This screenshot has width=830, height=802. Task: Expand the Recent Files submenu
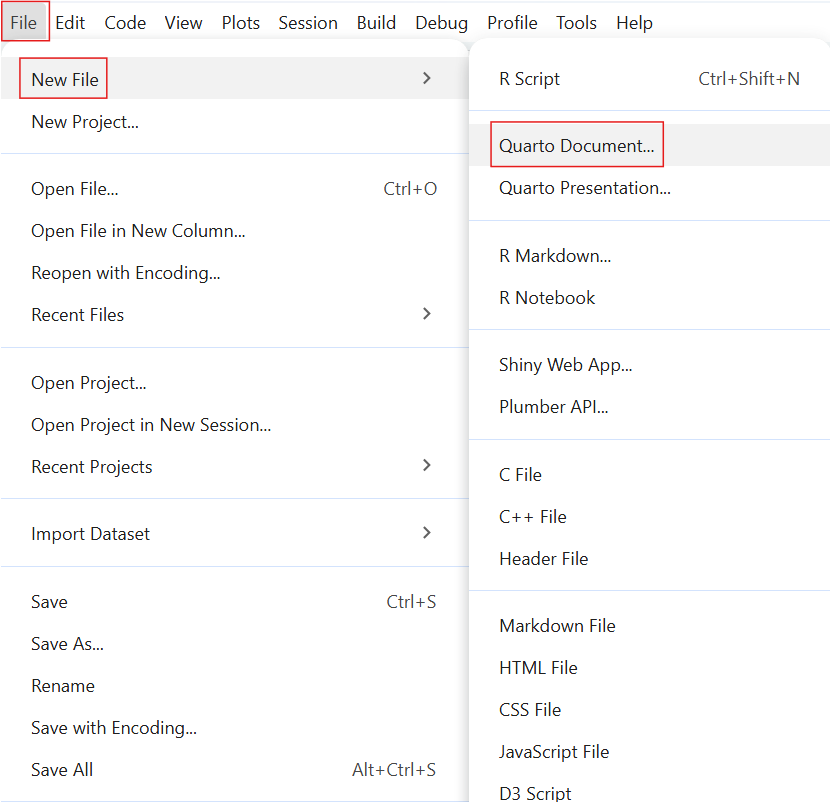77,314
